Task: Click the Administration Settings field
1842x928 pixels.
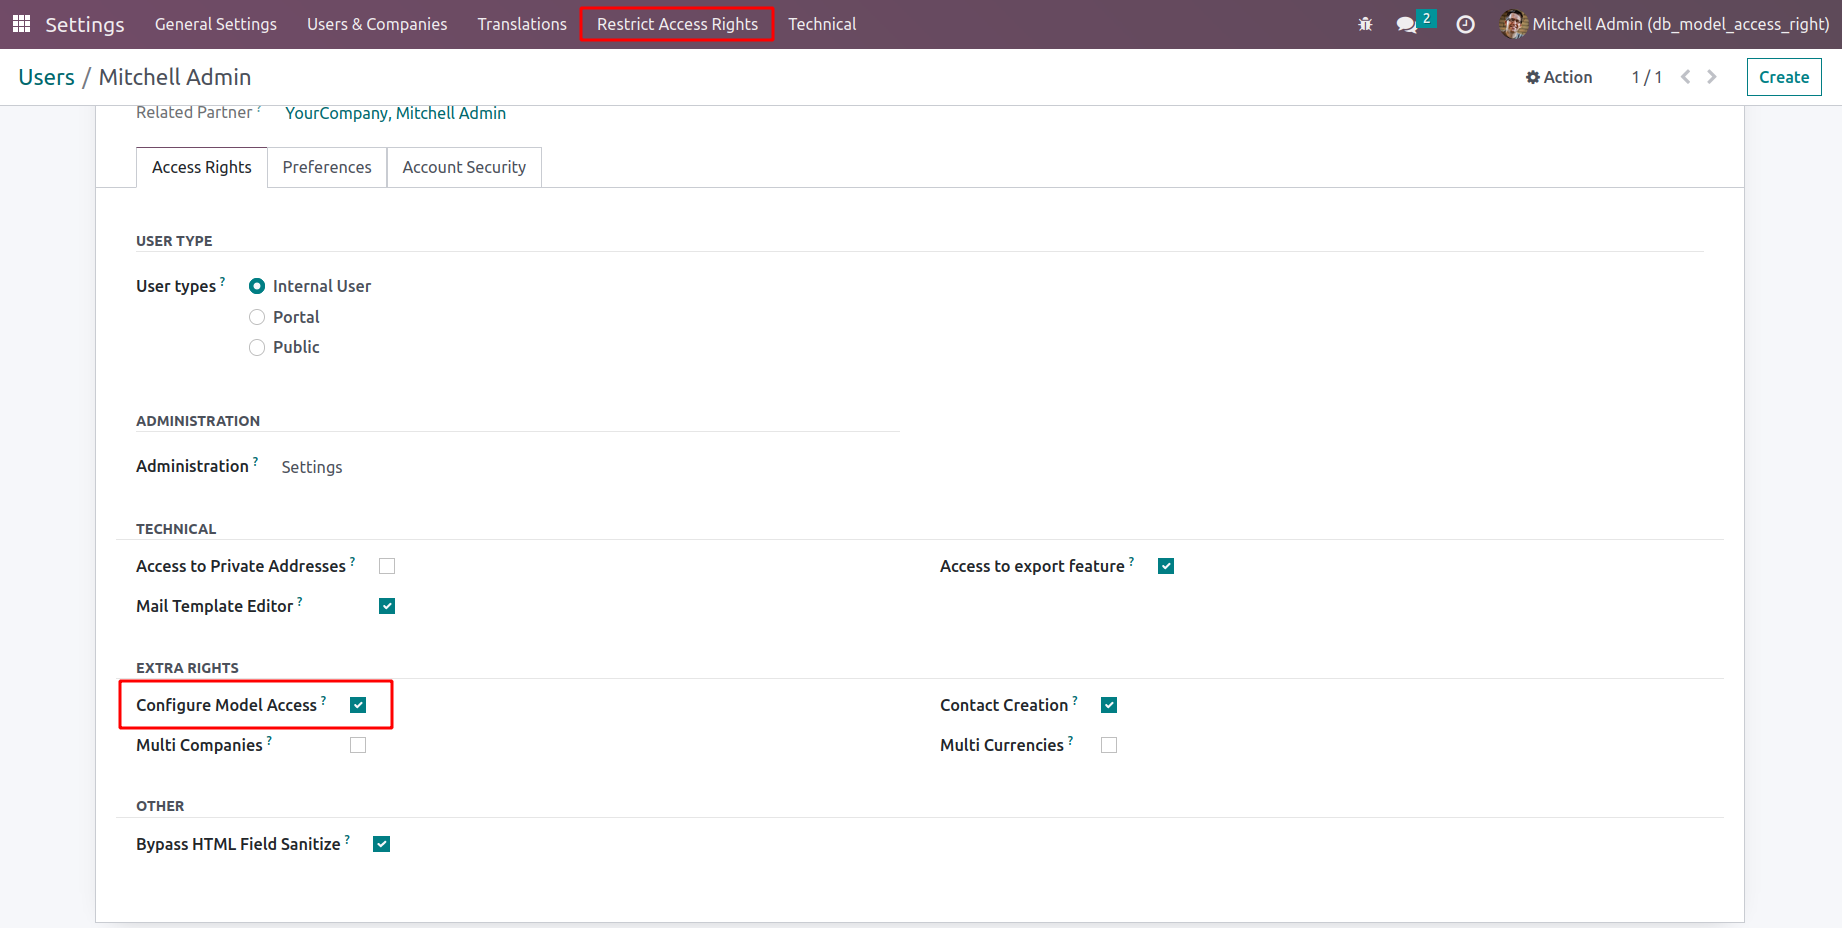Action: [312, 467]
